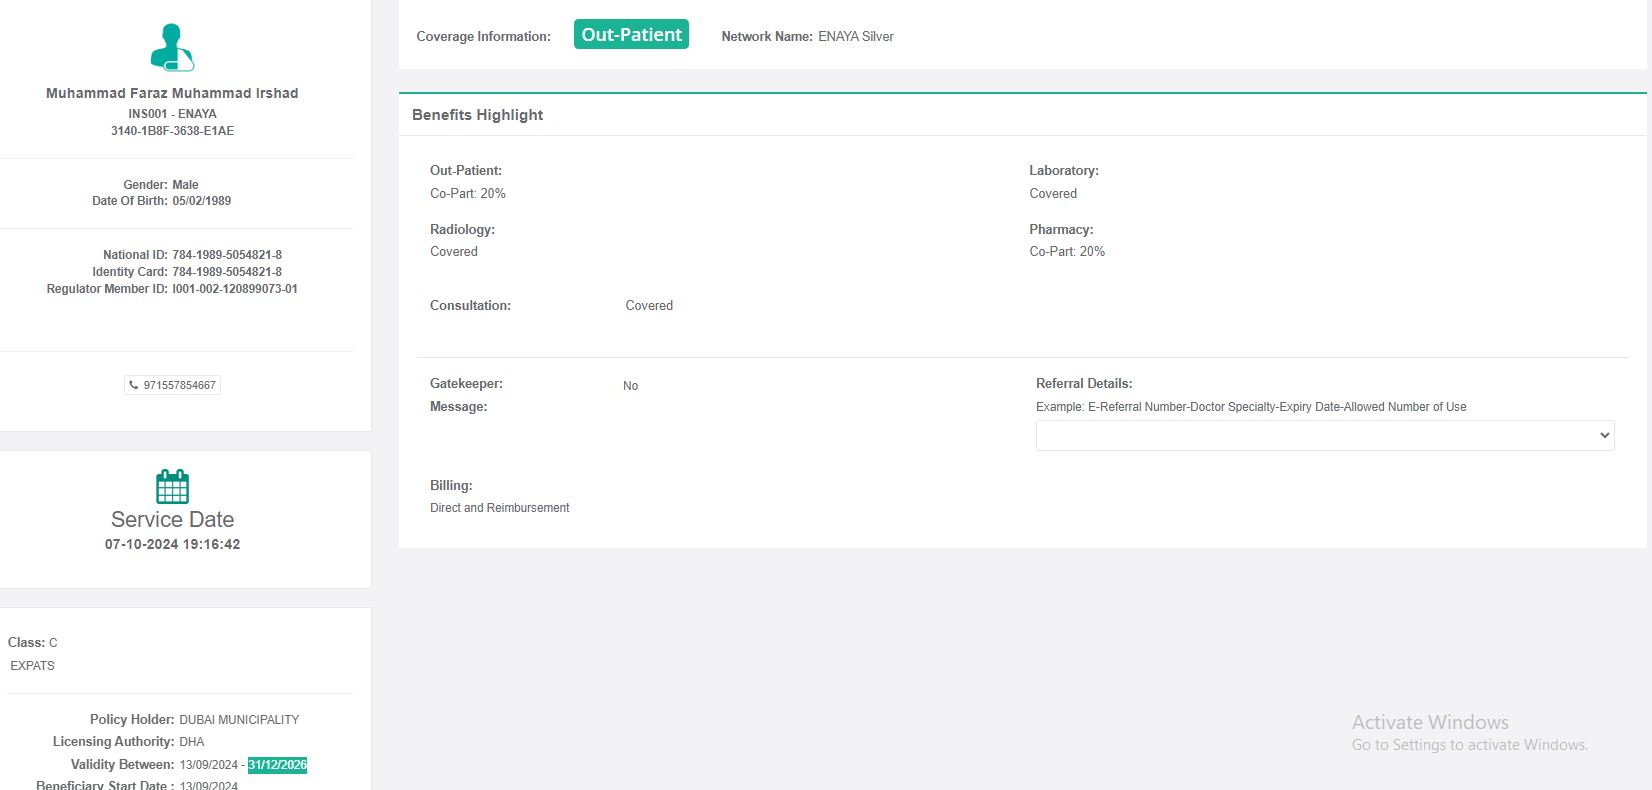The image size is (1652, 790).
Task: Click highlighted validity end date 31/12/2026
Action: pos(277,765)
